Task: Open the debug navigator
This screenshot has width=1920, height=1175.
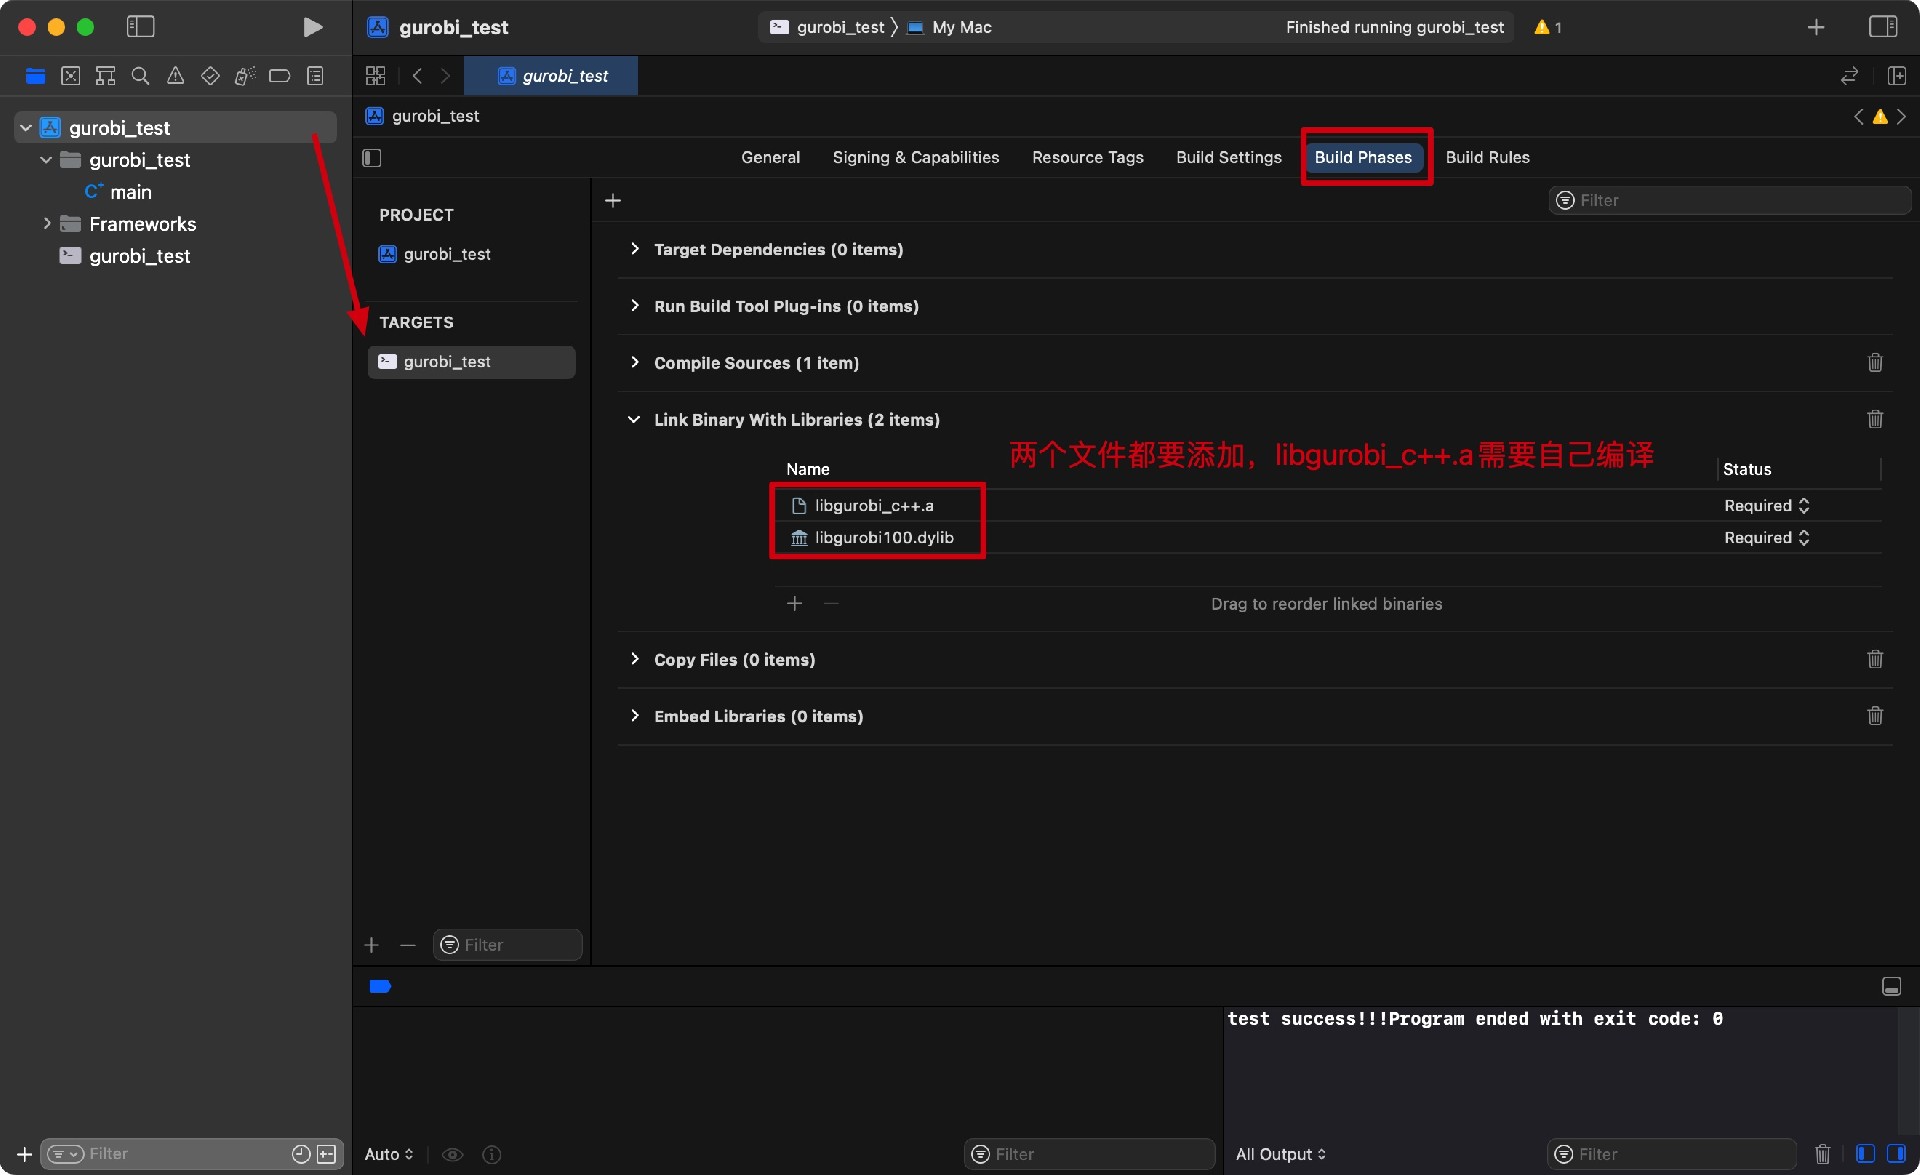Action: click(x=245, y=76)
